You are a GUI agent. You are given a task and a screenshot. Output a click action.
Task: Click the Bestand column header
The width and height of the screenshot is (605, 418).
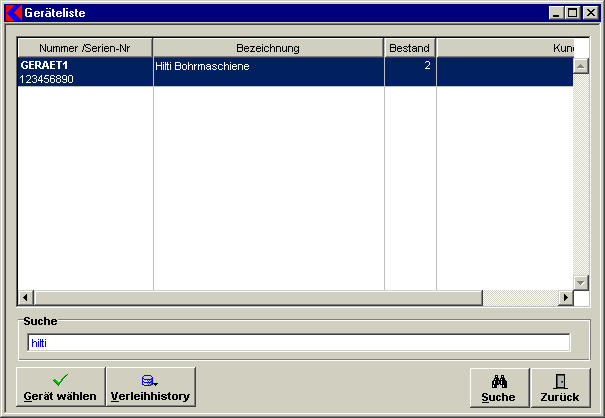pyautogui.click(x=409, y=48)
